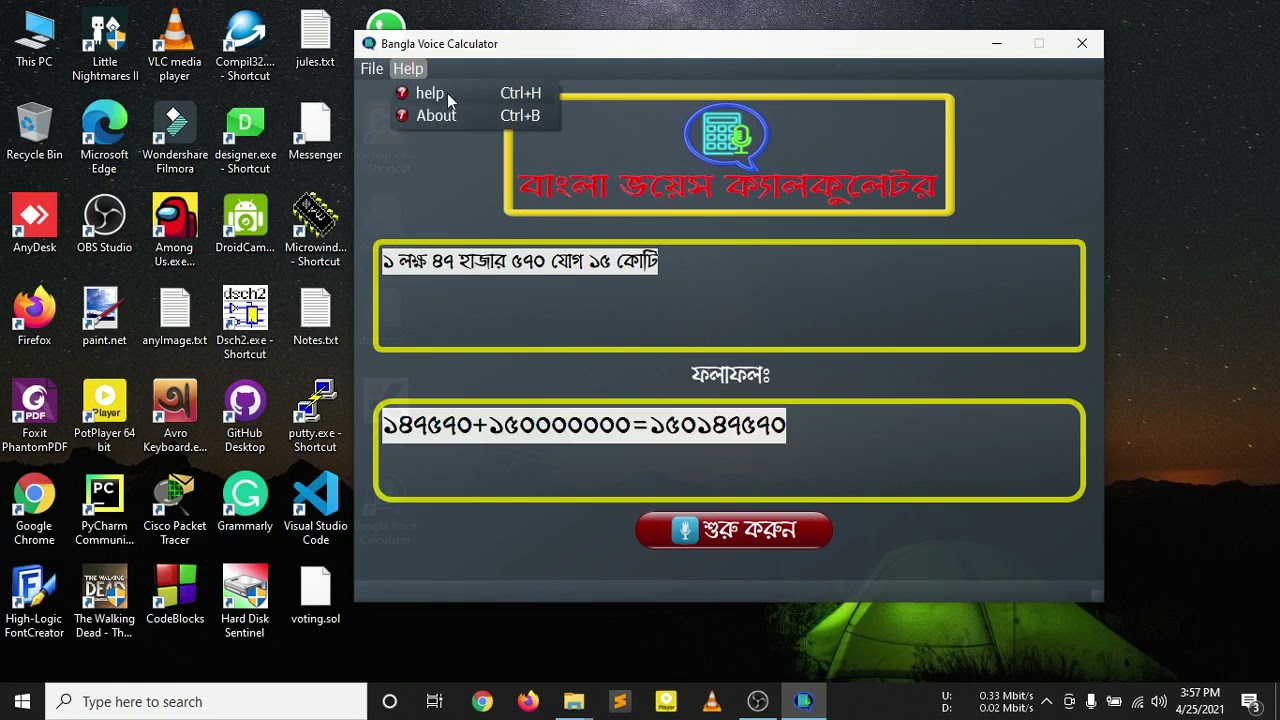Minimize the Bangla Voice Calculator window

(997, 44)
